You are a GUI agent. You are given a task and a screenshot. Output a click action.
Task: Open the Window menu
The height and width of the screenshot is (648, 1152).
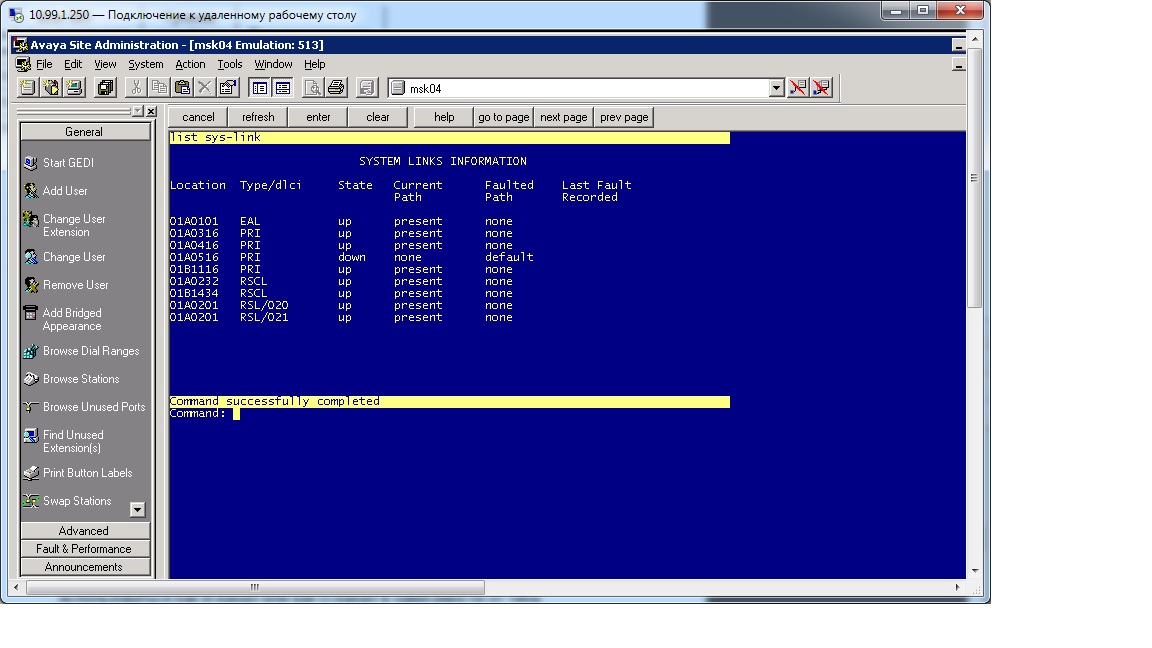(273, 65)
